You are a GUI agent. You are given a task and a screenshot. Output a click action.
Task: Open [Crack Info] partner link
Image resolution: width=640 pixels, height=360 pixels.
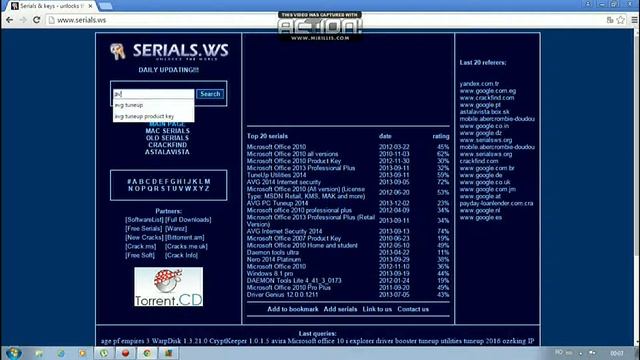[182, 255]
